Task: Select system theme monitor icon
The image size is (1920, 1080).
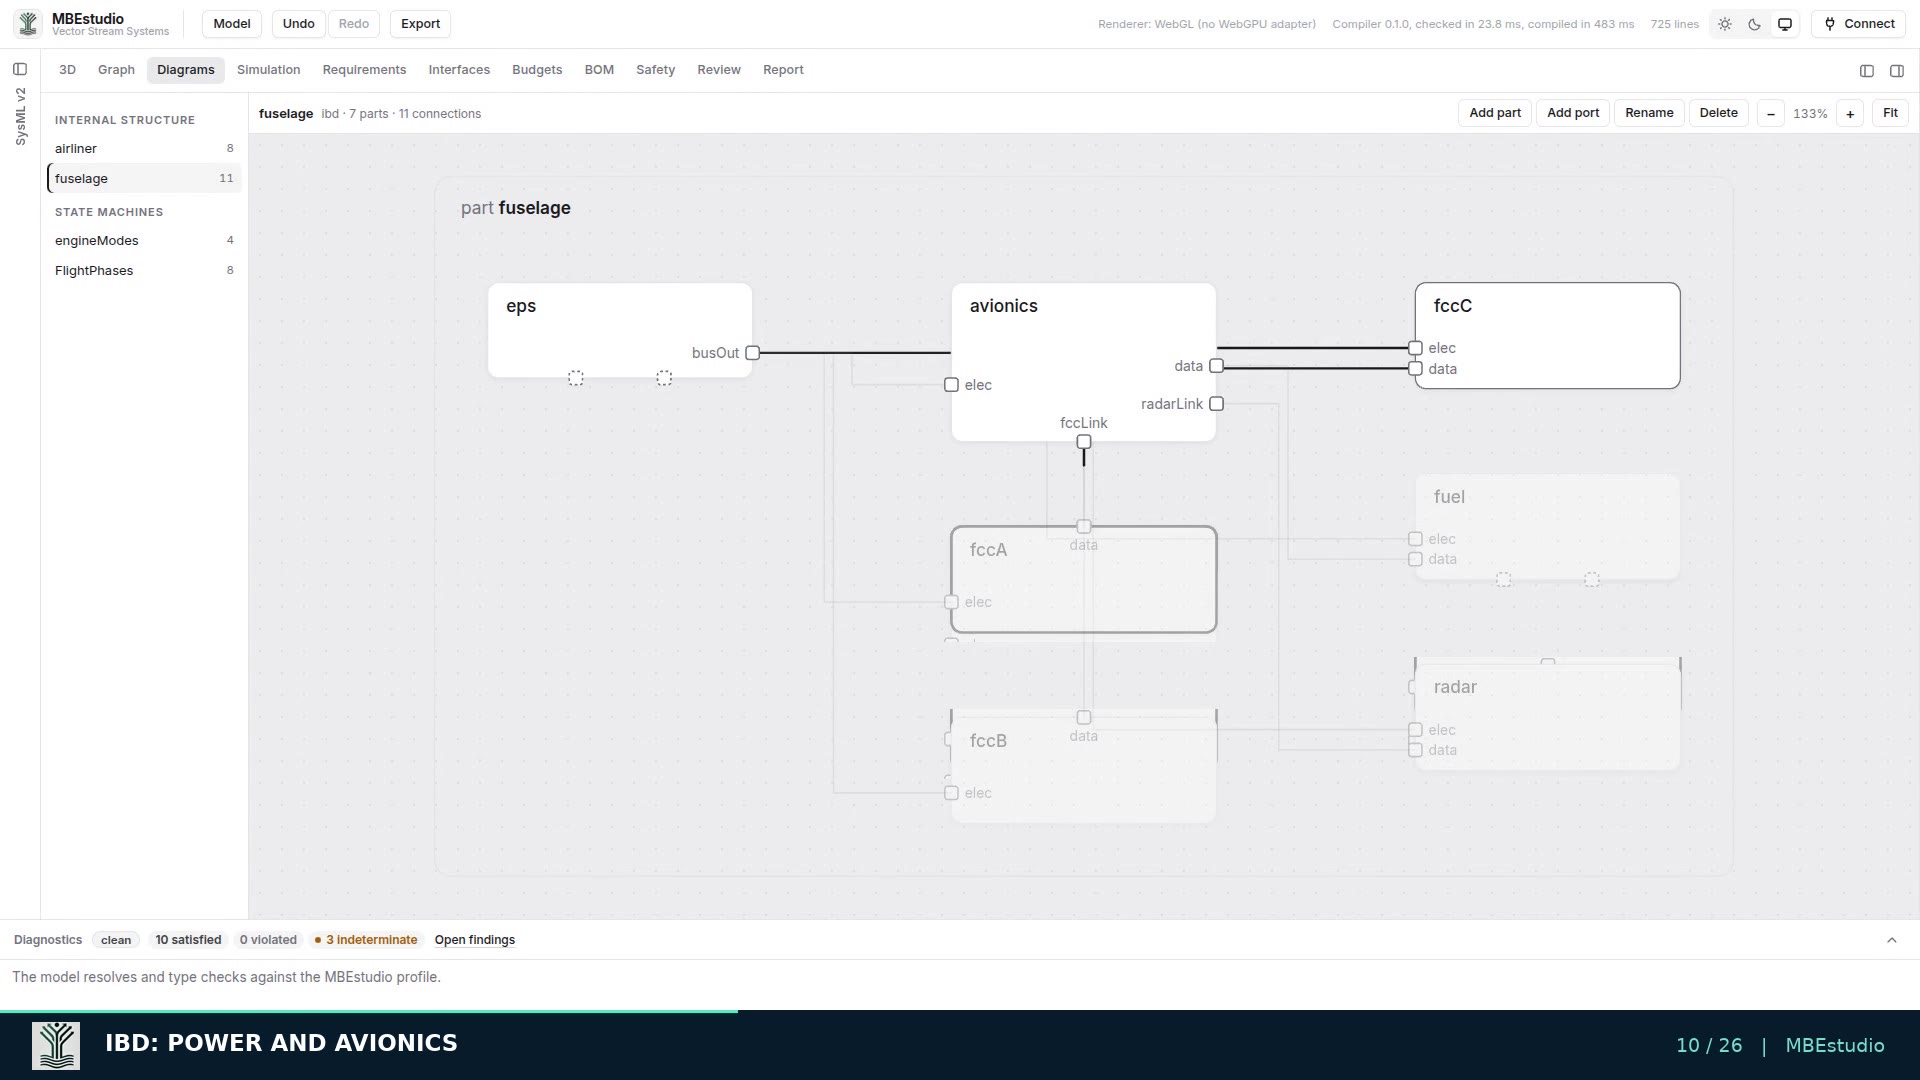Action: pos(1785,24)
